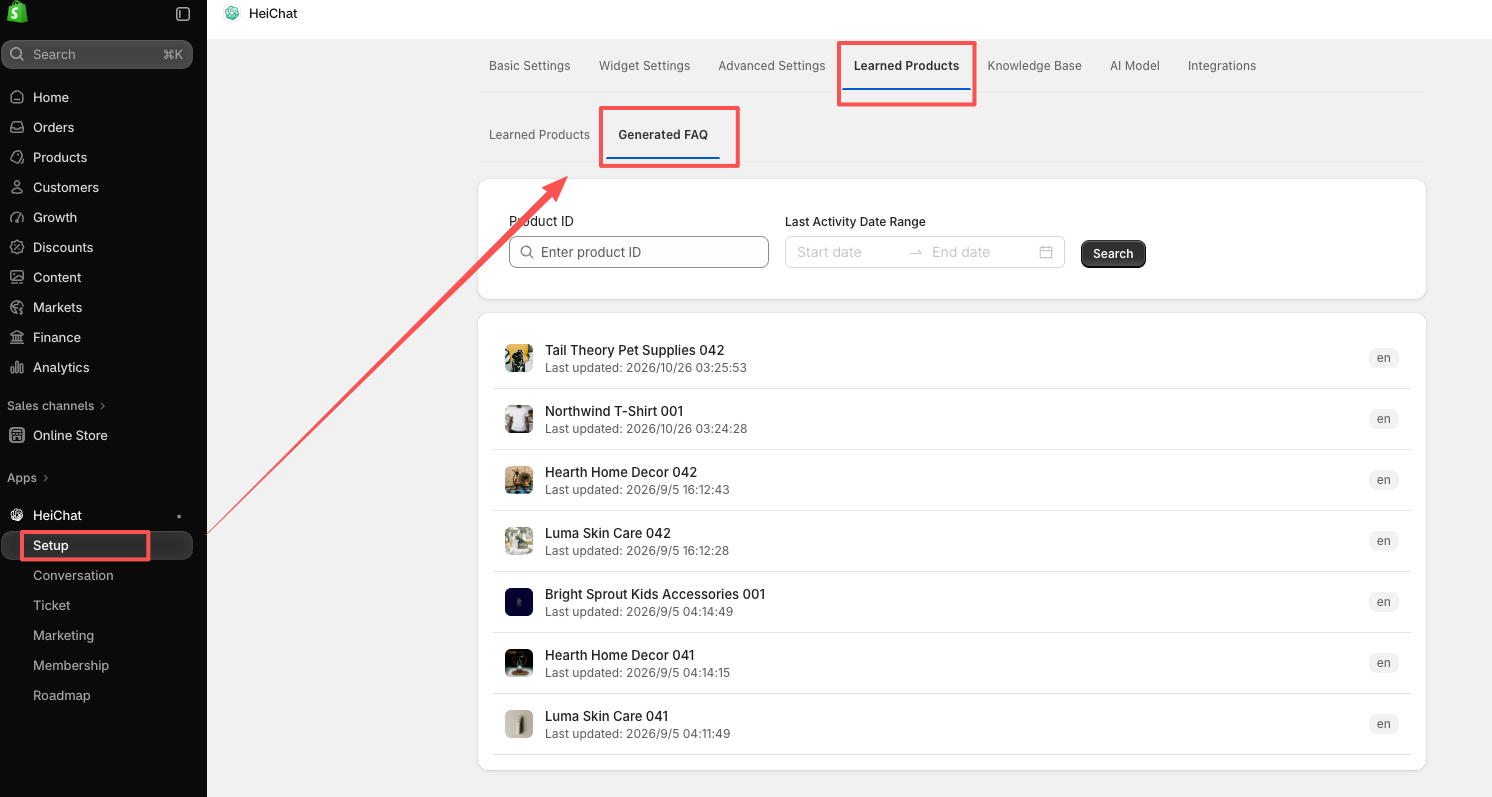Open Tail Theory Pet Supplies 042 thumbnail
Screen dimensions: 1492x797
(519, 358)
